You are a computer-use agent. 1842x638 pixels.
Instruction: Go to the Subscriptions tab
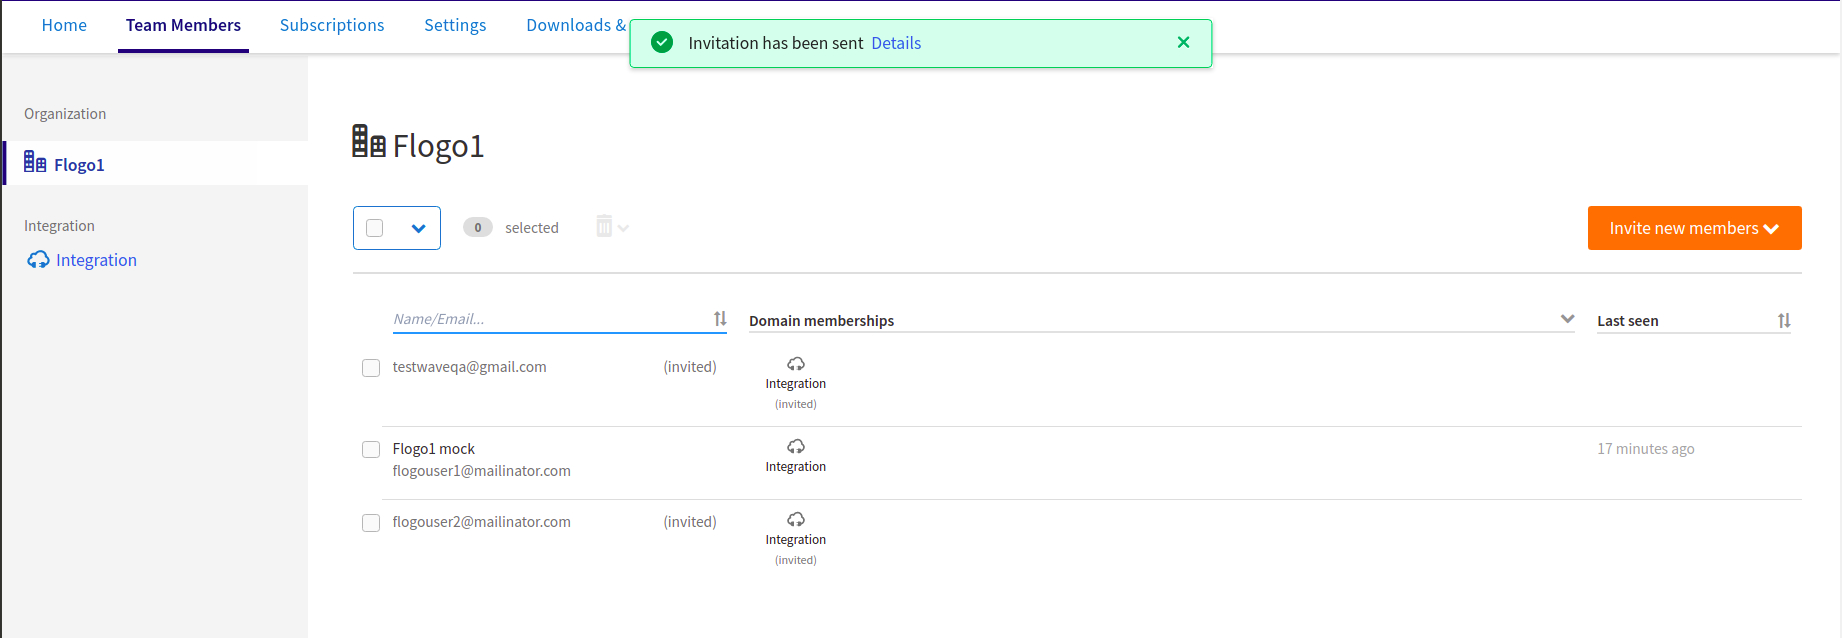click(332, 25)
